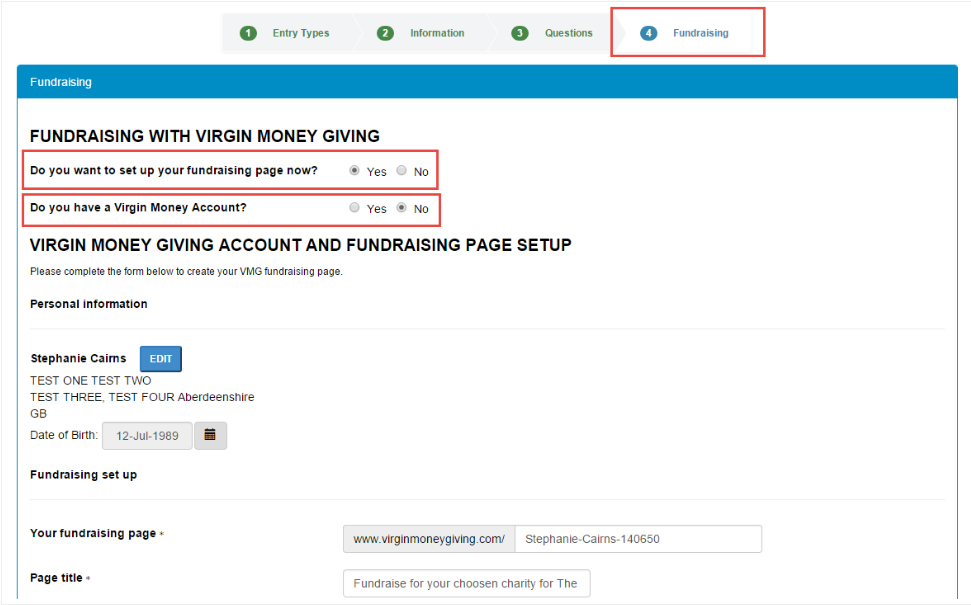The image size is (971, 605).
Task: Edit the fundraising page URL field Stephanie-Cairns-140650
Action: (638, 539)
